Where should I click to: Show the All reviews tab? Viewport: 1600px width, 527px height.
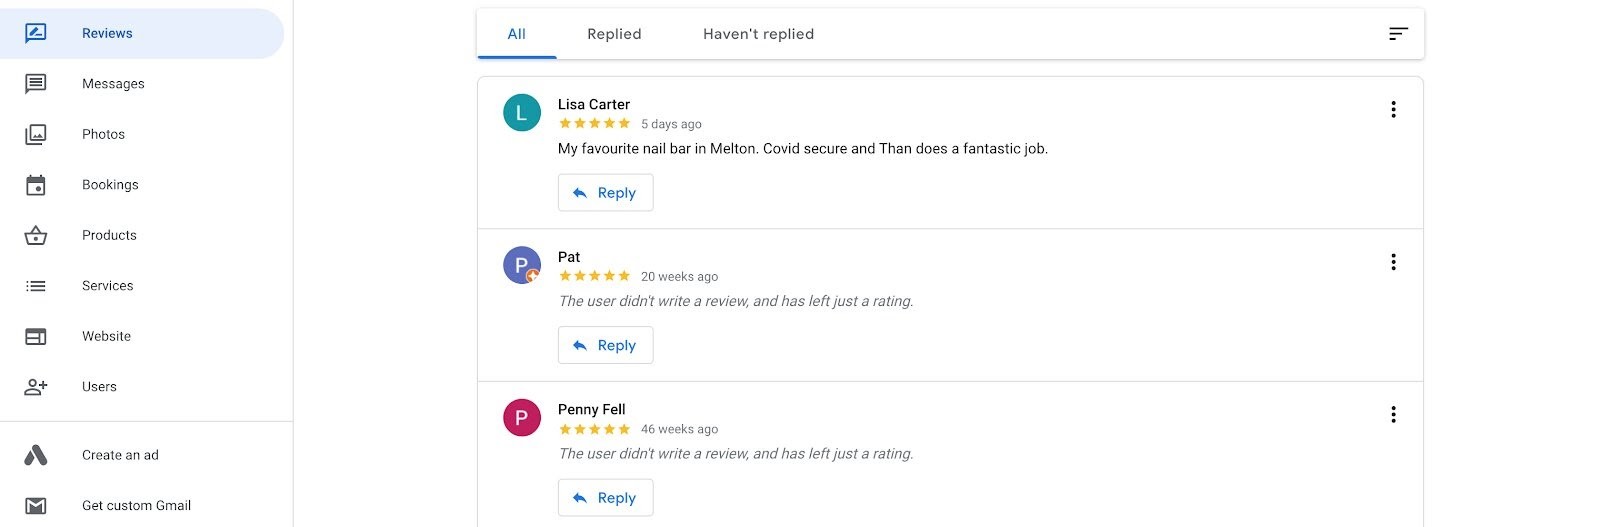coord(516,34)
